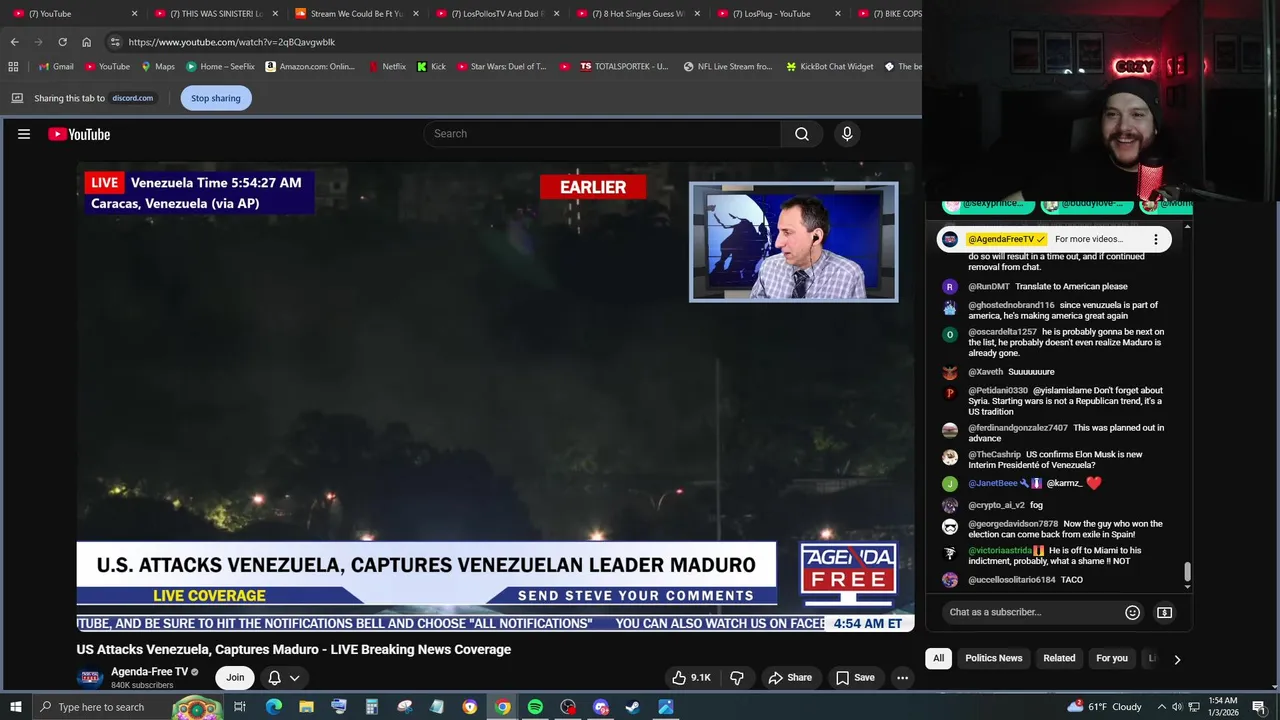The image size is (1280, 720).
Task: Like the video with the thumbs up
Action: (x=692, y=677)
